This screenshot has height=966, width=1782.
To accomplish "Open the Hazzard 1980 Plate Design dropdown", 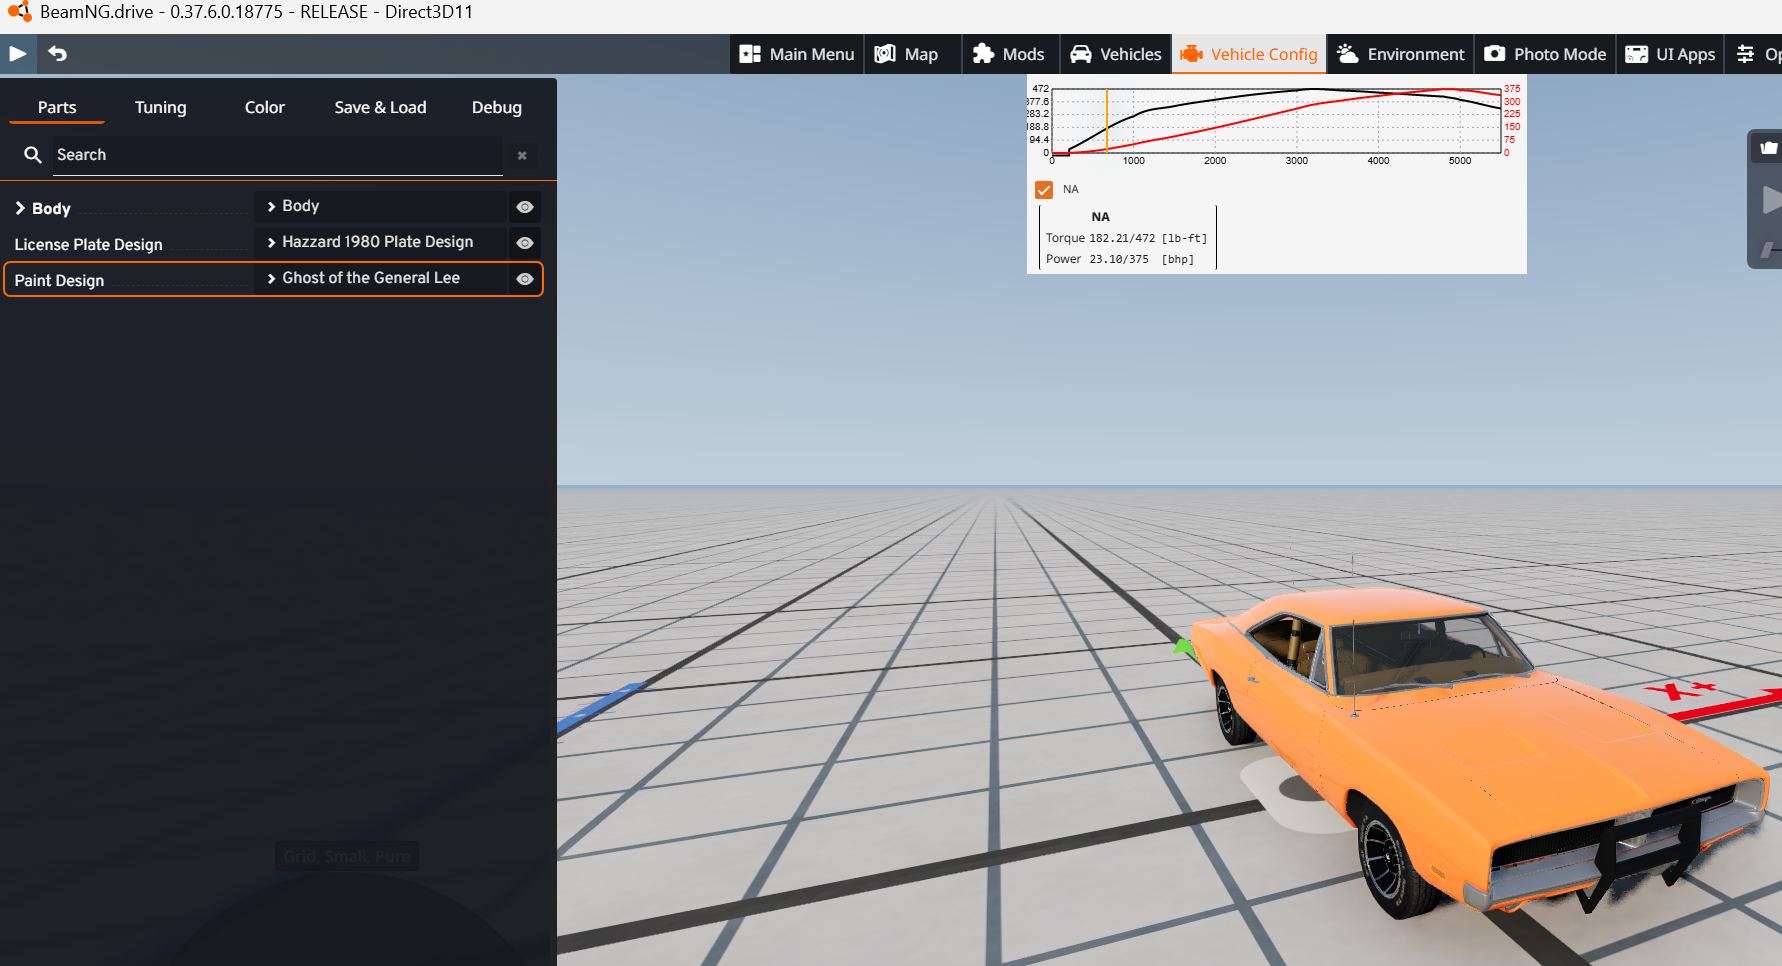I will coord(381,242).
